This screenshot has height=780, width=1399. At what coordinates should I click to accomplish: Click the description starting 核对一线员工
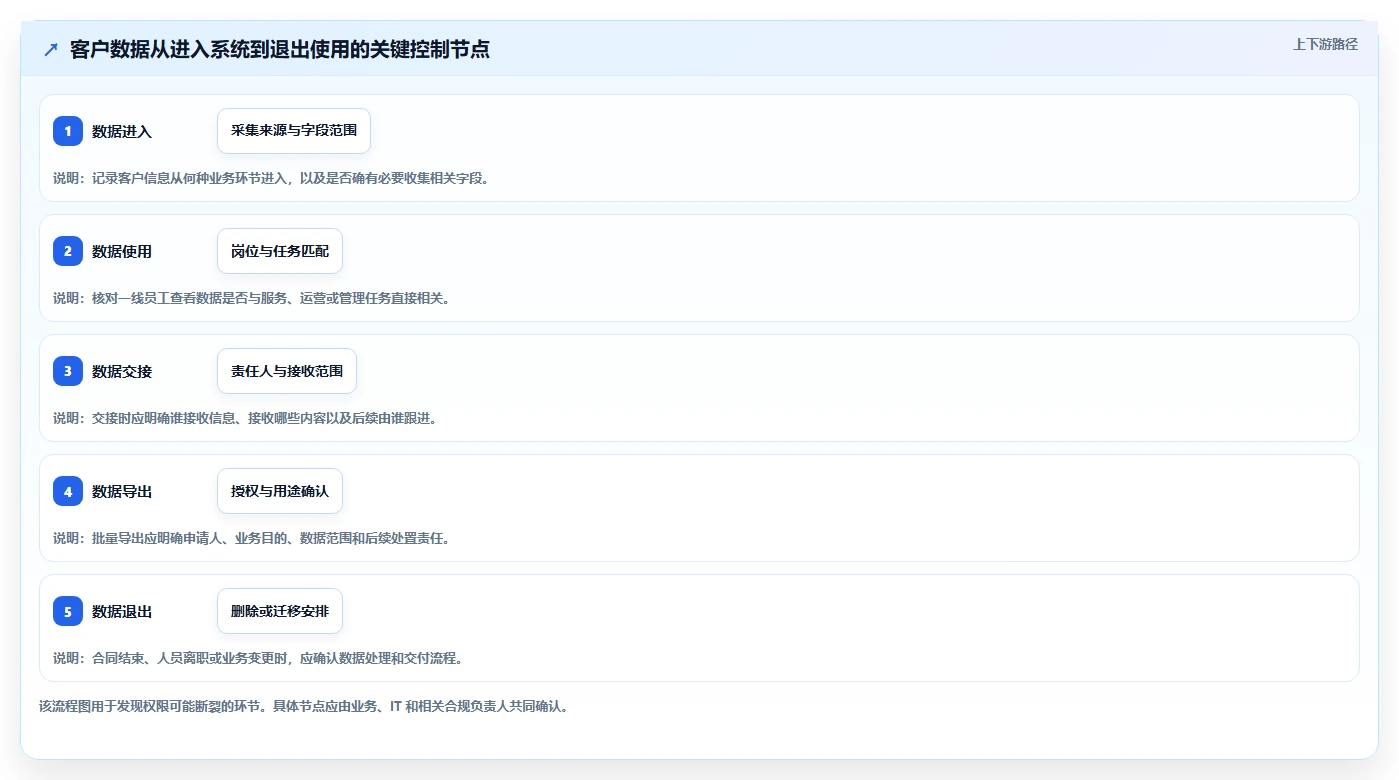point(251,298)
